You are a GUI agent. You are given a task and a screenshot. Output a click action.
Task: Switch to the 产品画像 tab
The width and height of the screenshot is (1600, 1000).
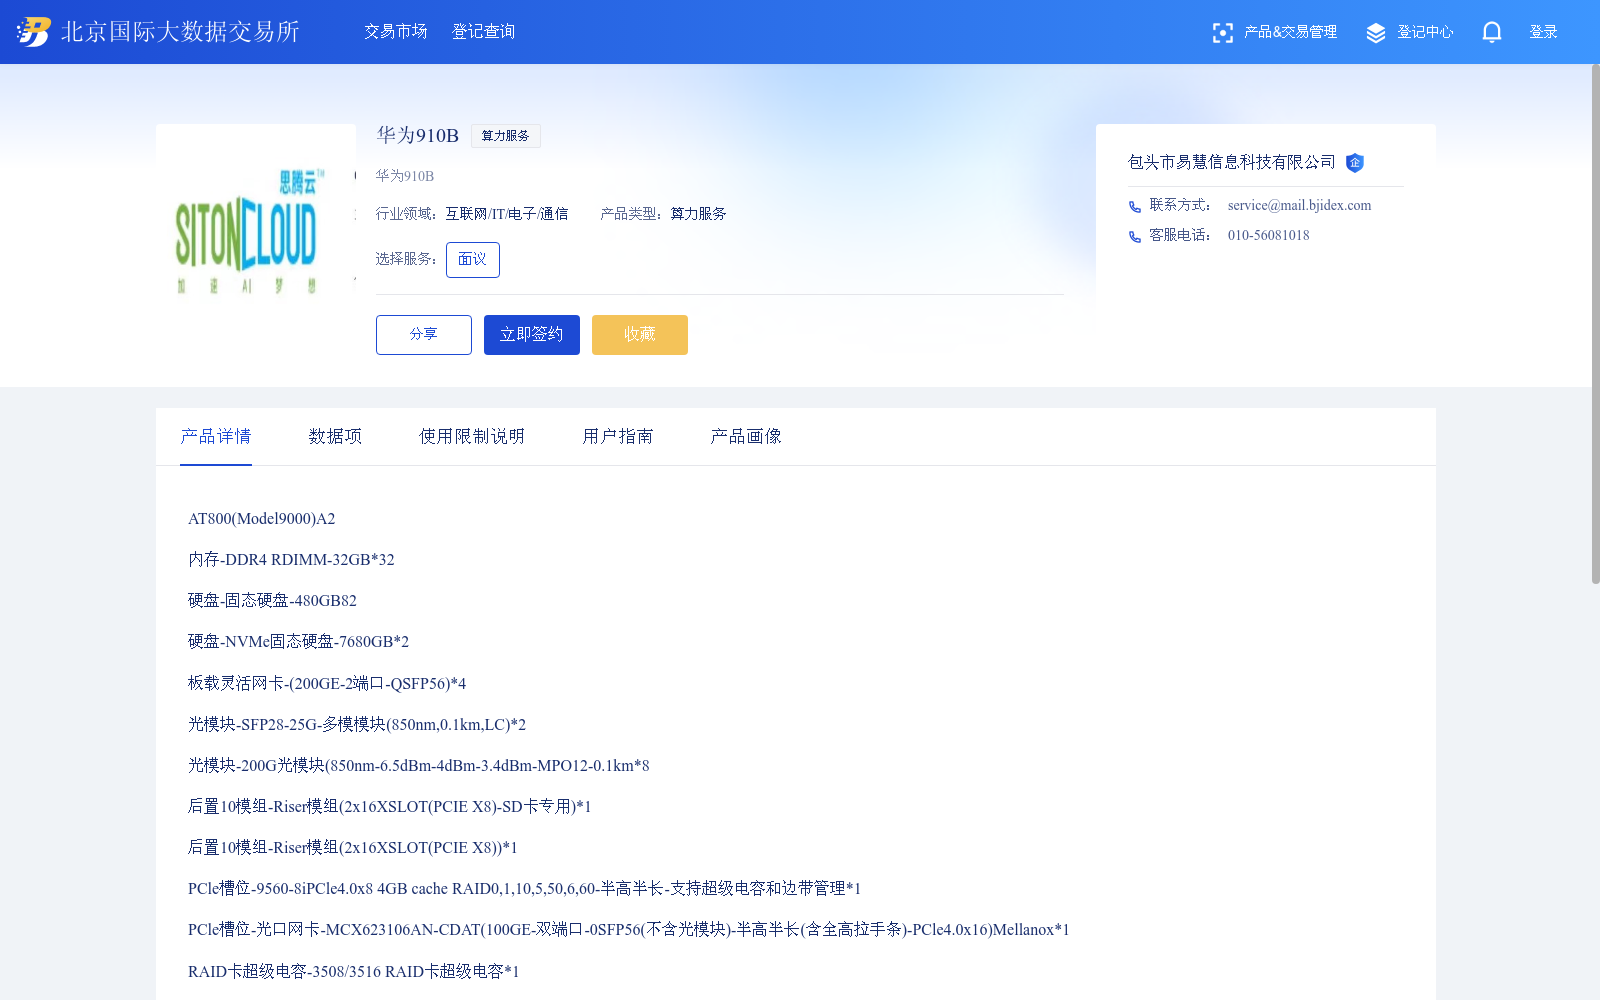[746, 437]
